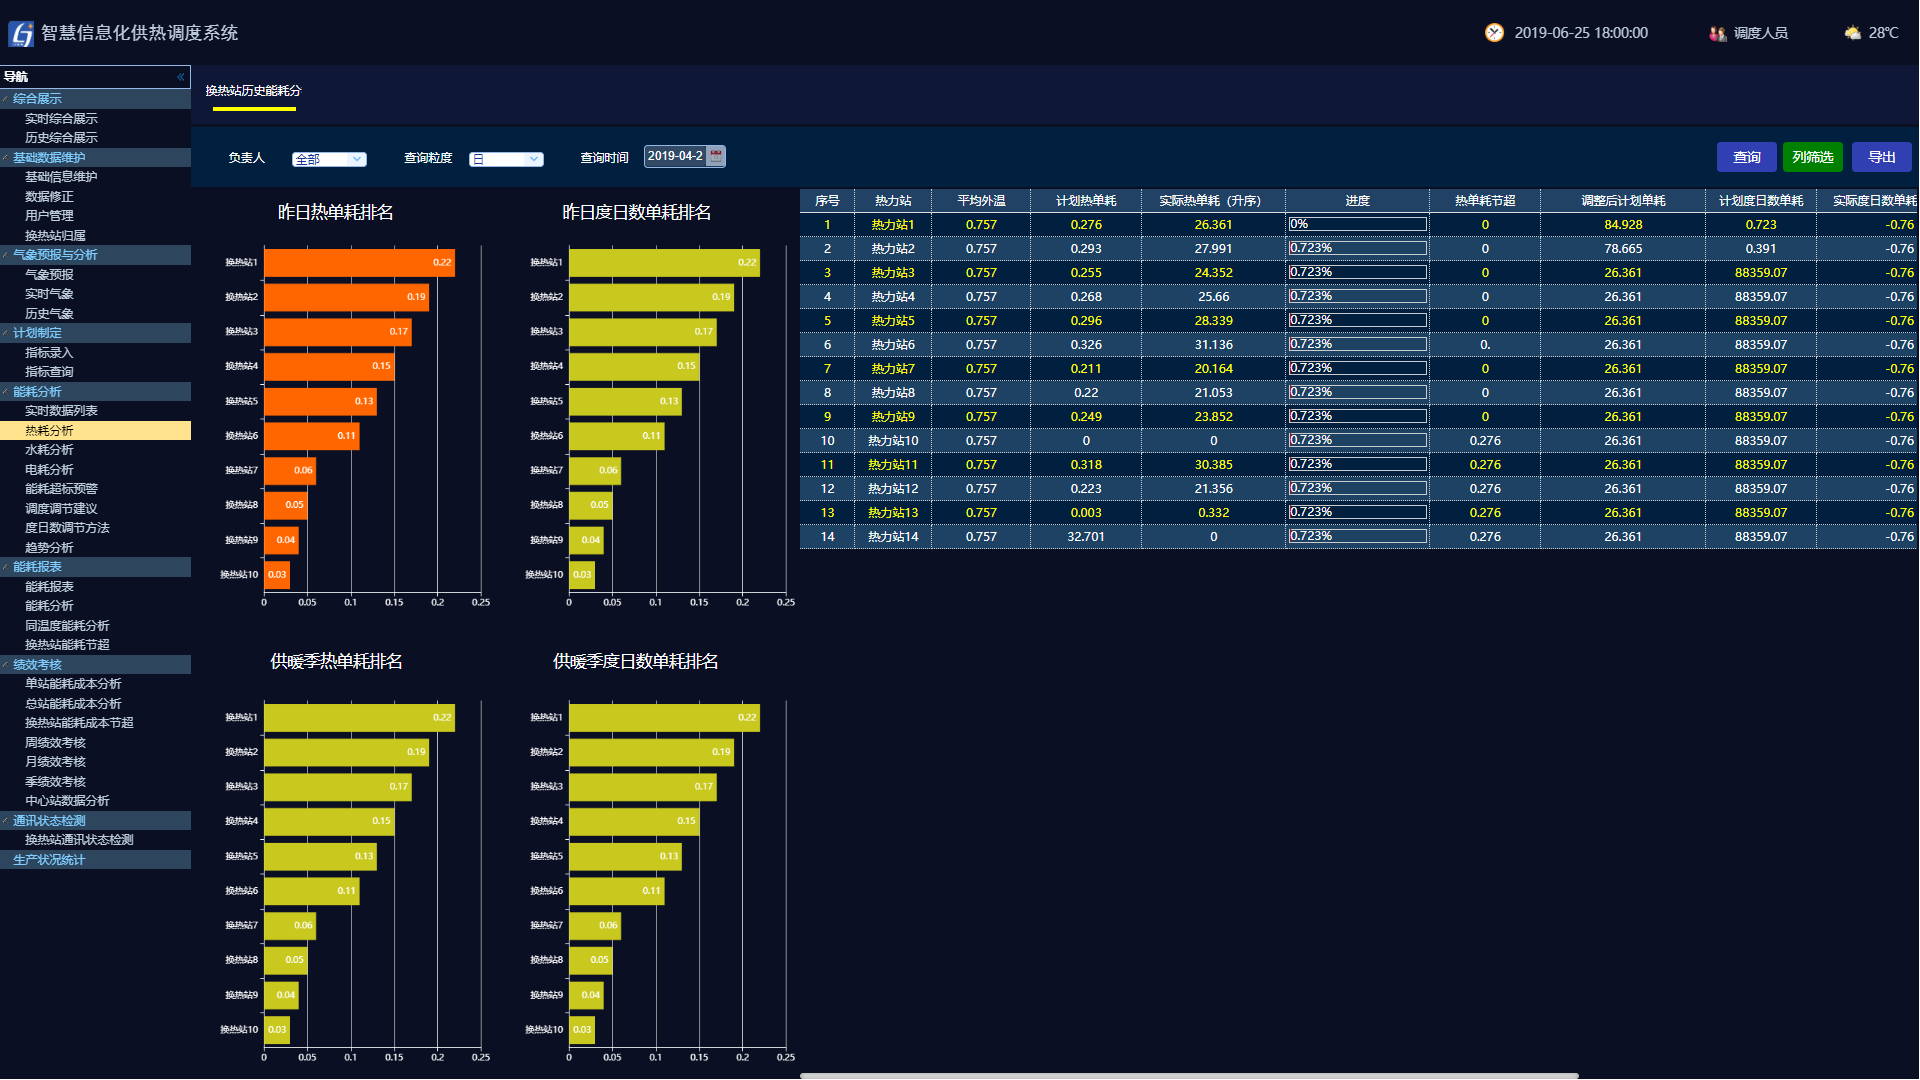Viewport: 1920px width, 1080px height.
Task: Collapse the 能耗报表 group
Action: point(6,567)
